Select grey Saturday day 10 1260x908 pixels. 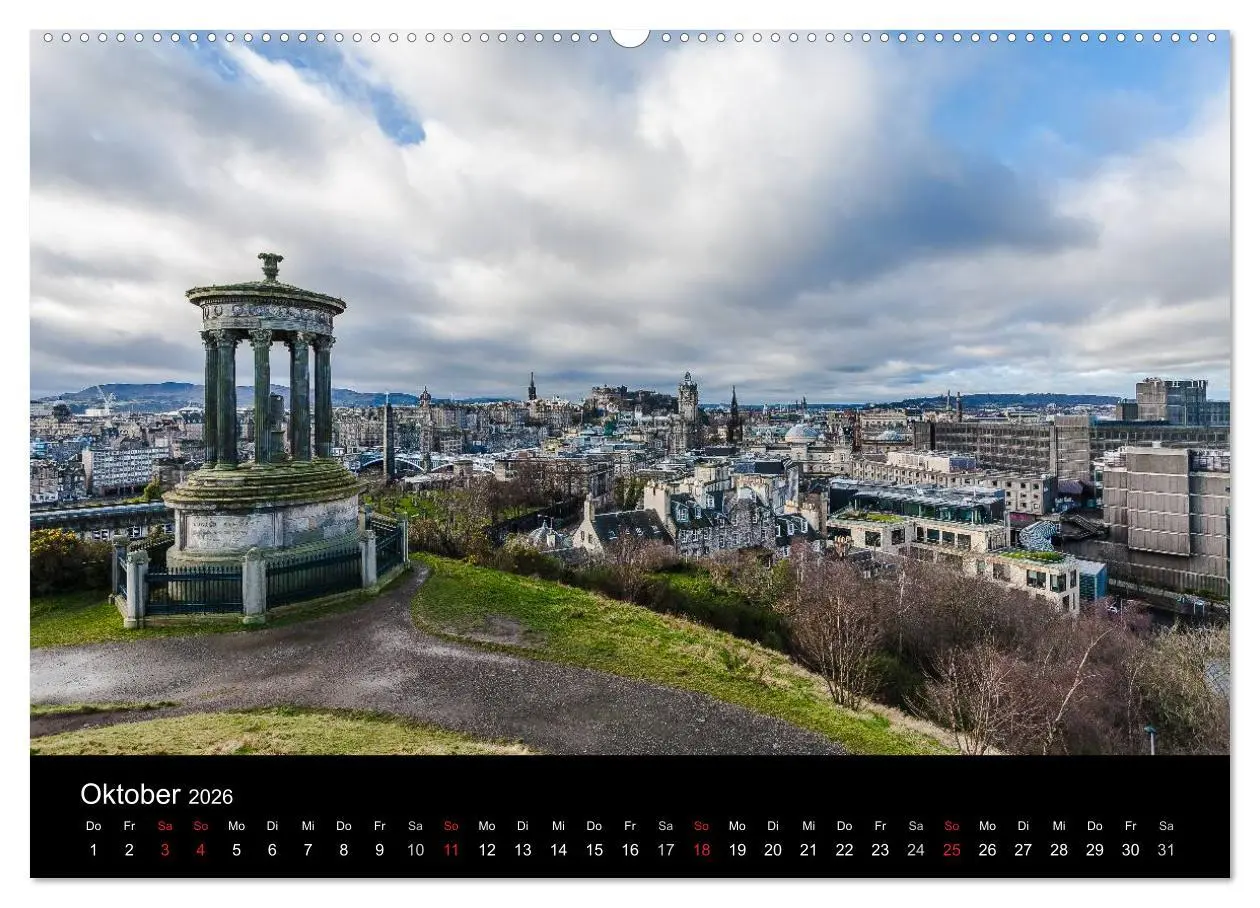415,850
